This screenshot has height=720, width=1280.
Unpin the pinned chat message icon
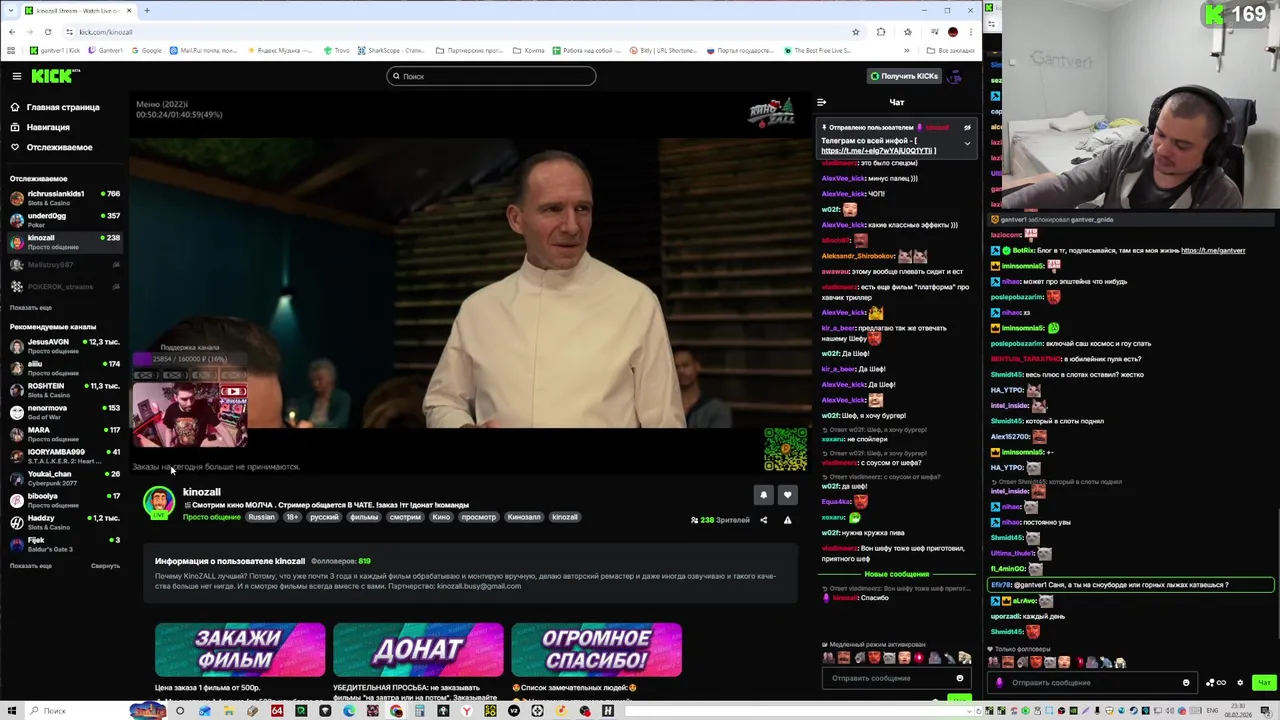pyautogui.click(x=967, y=128)
